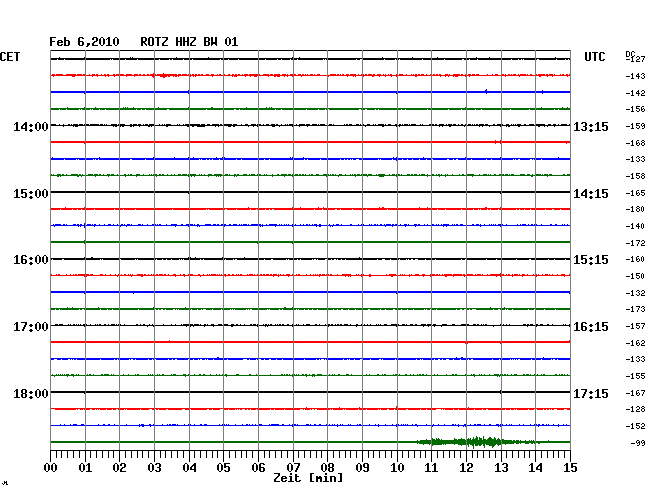650x494 pixels.
Task: Click the "07" minute axis label
Action: tap(293, 468)
